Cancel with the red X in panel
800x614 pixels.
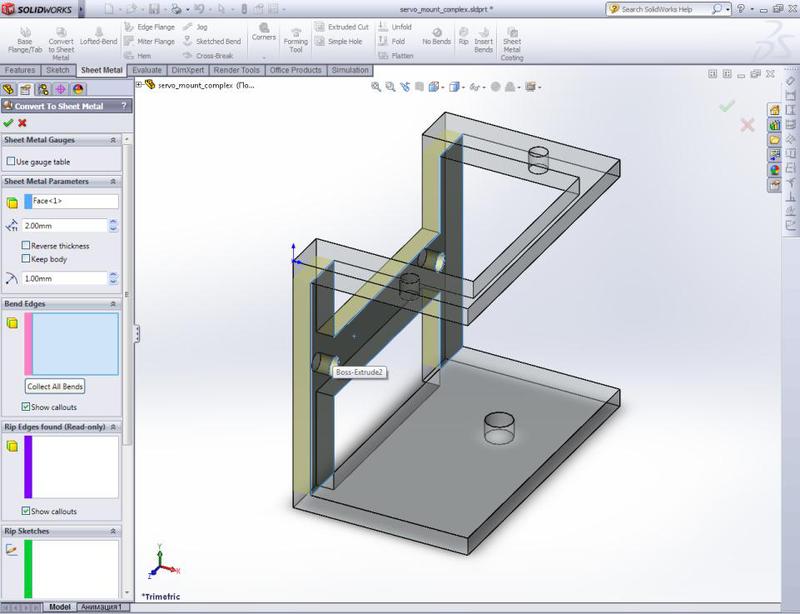(22, 123)
